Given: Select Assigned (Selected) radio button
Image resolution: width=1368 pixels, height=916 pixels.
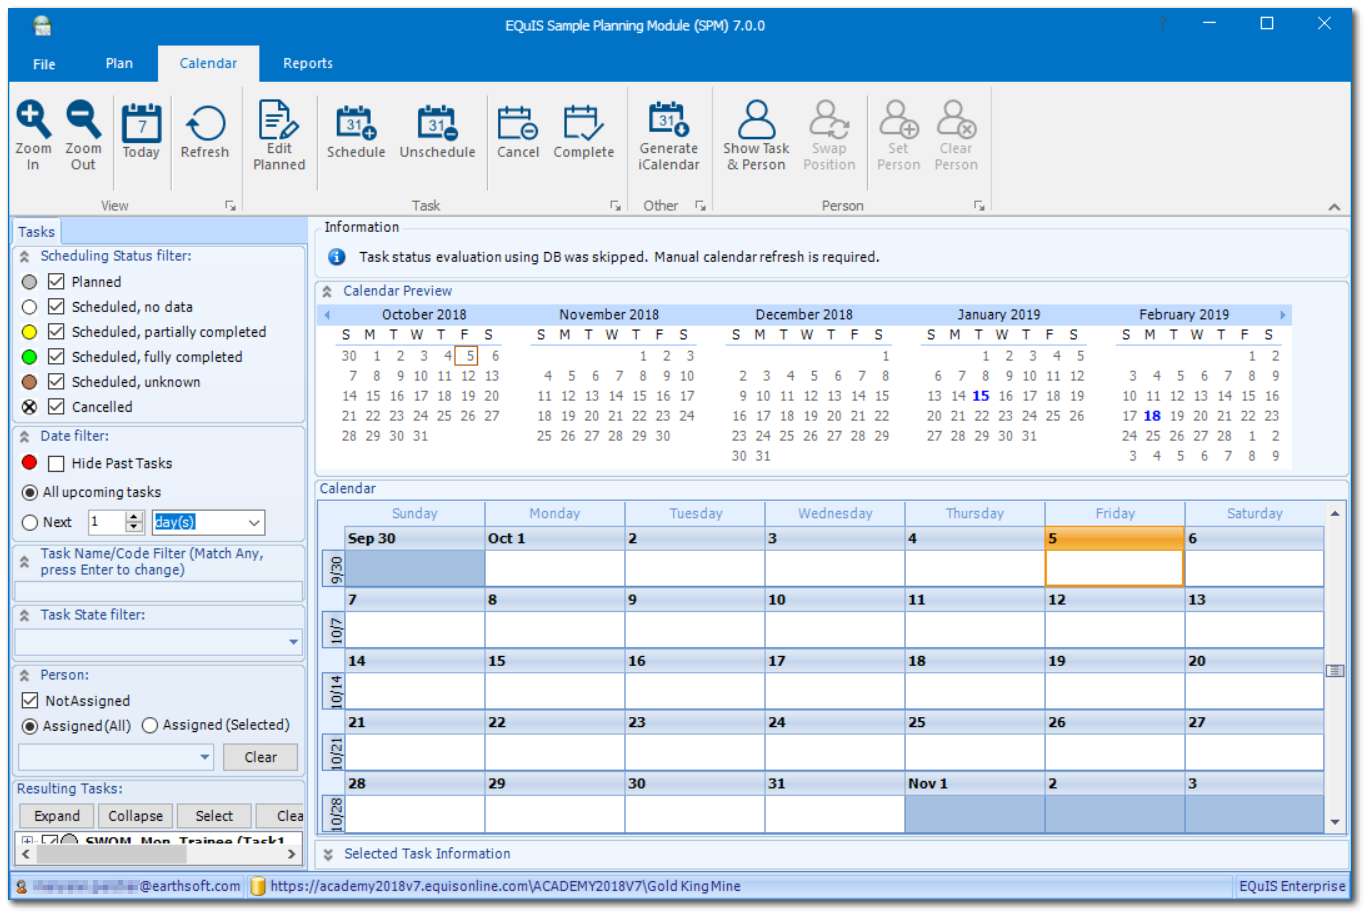Looking at the screenshot, I should pos(150,725).
